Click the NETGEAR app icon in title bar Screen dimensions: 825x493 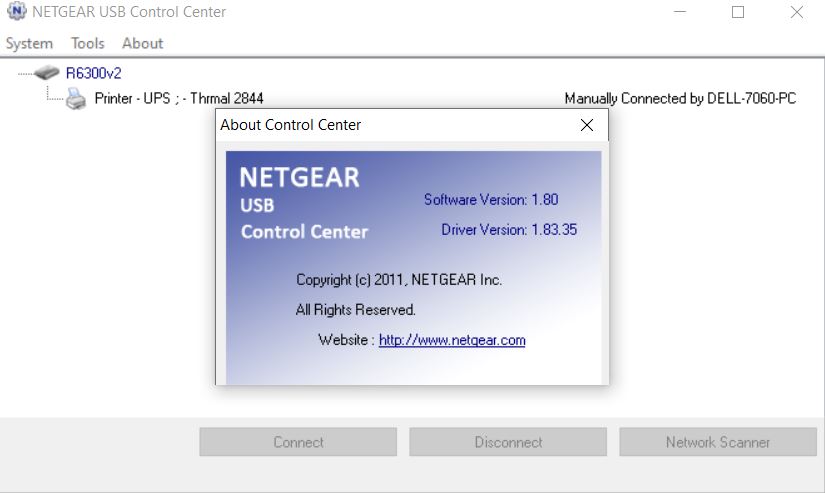click(16, 12)
